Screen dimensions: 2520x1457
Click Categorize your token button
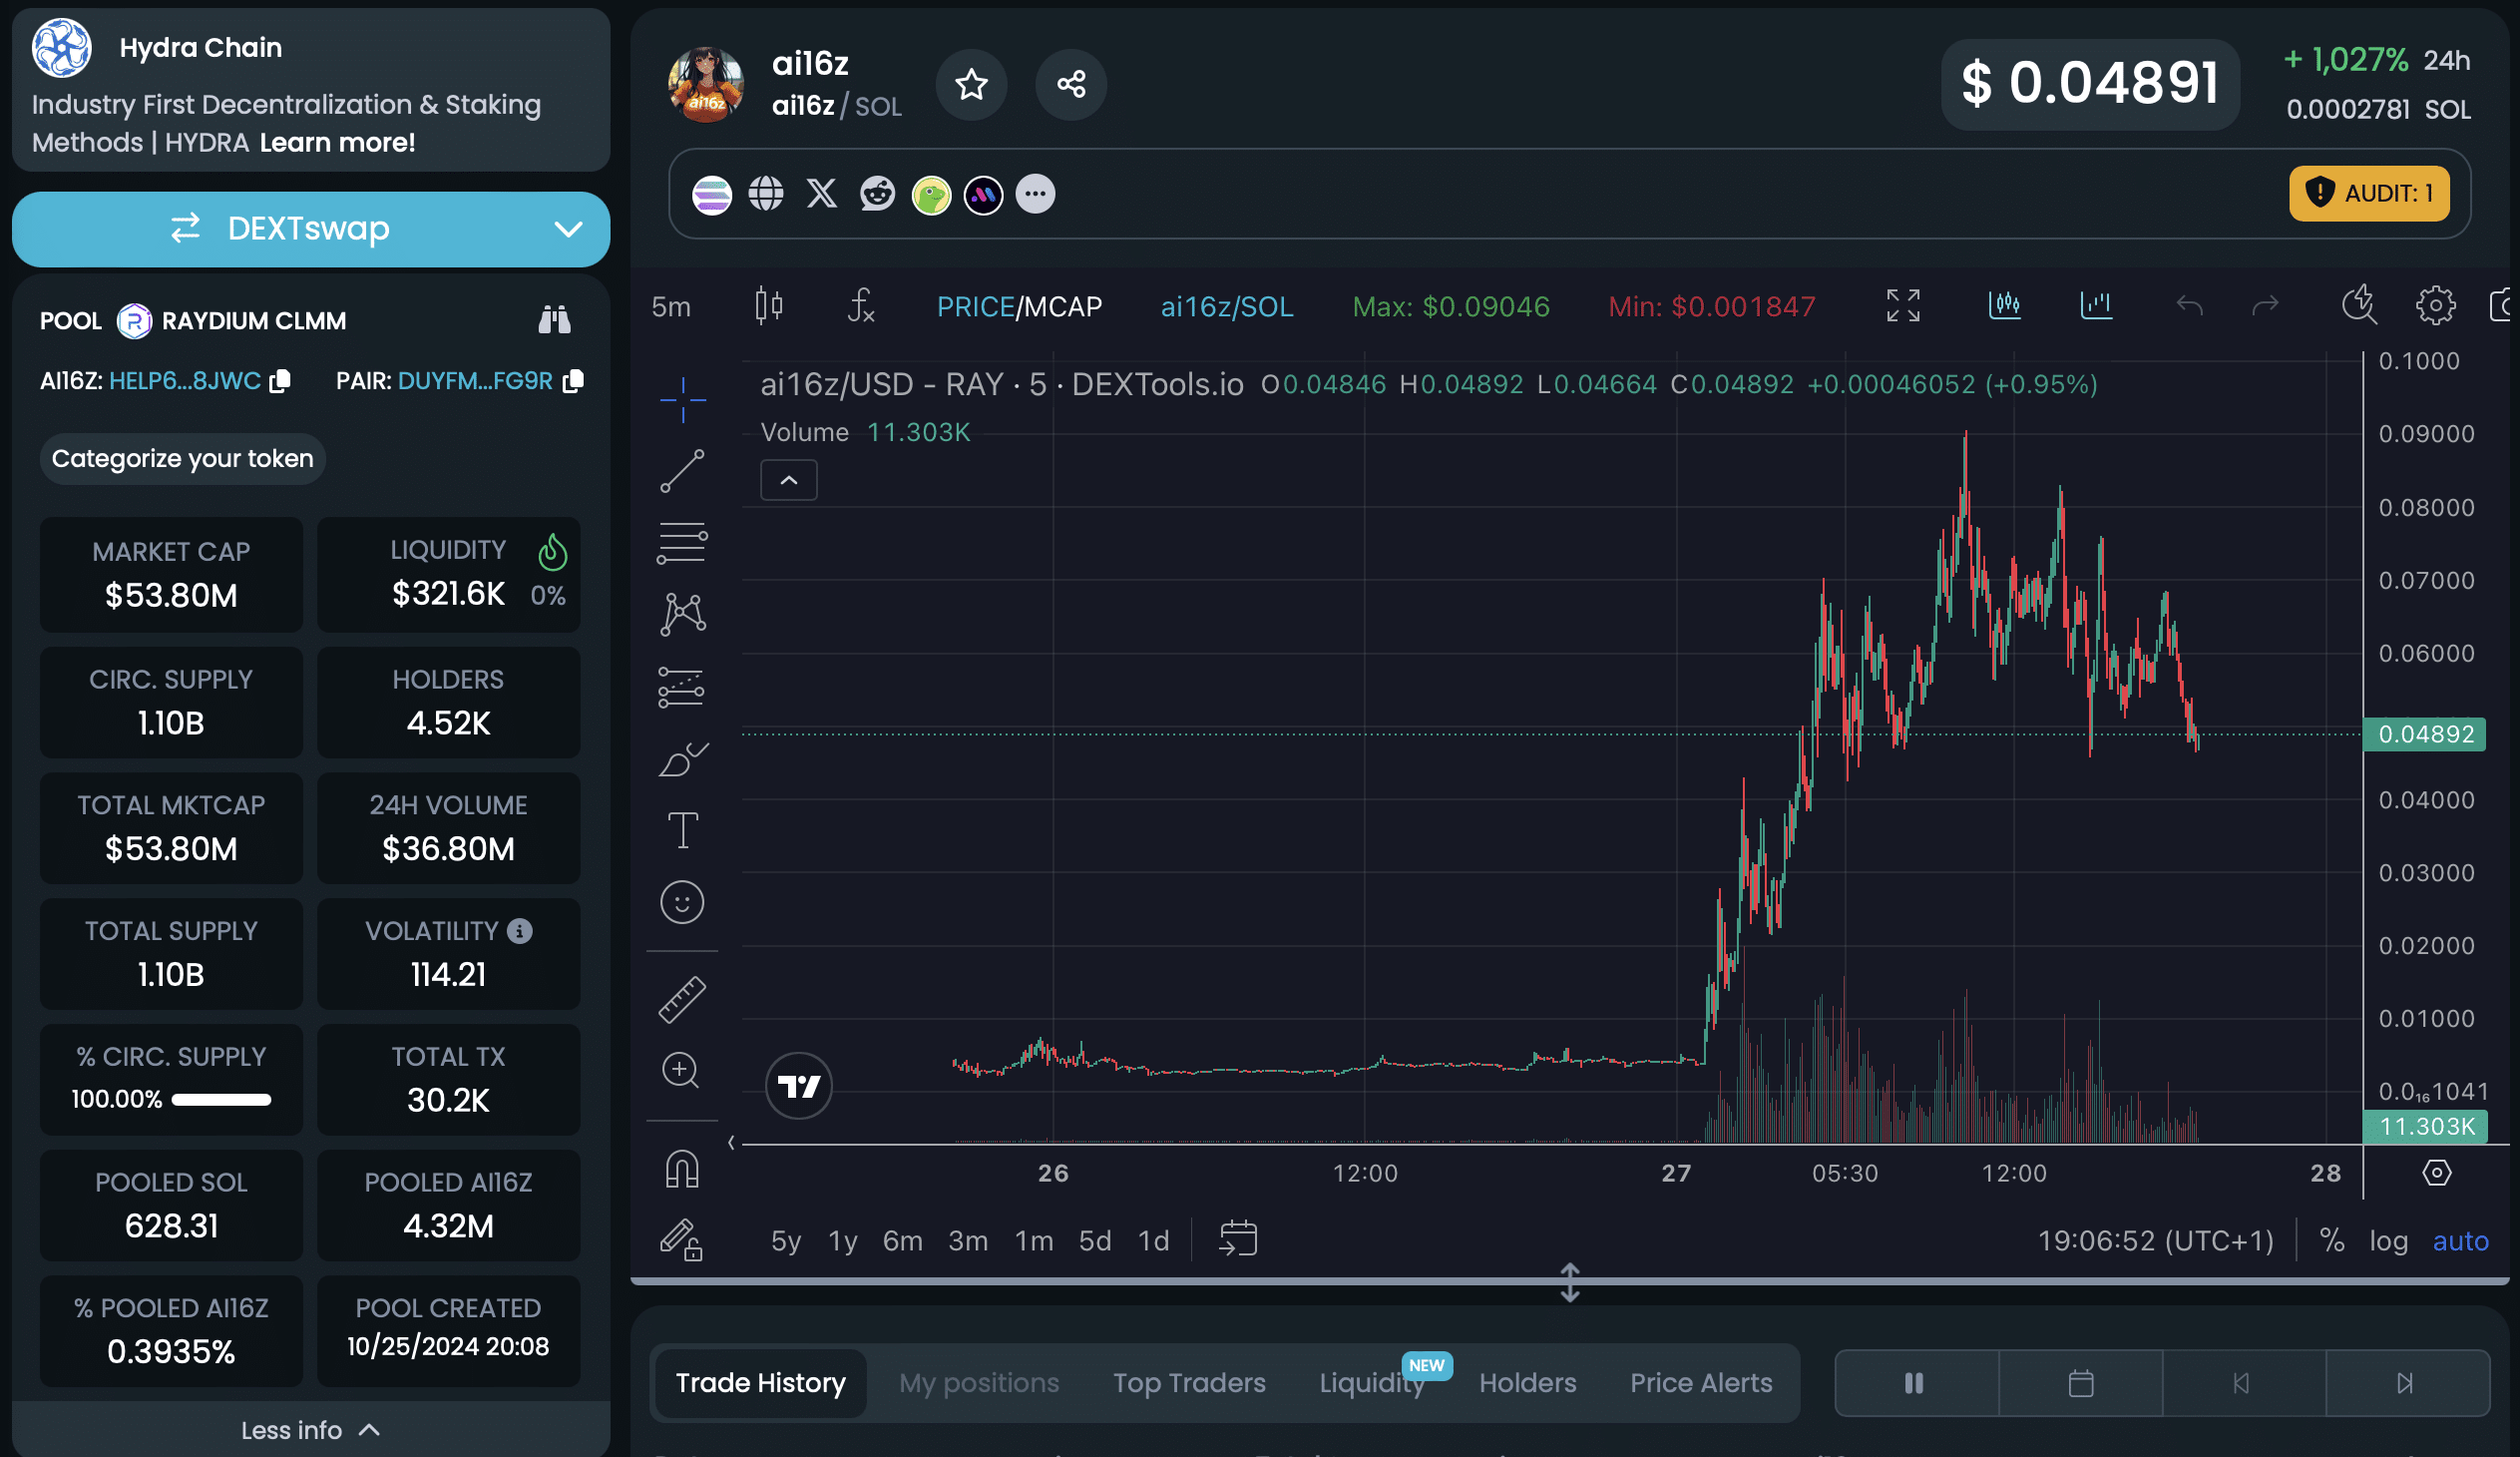[182, 459]
